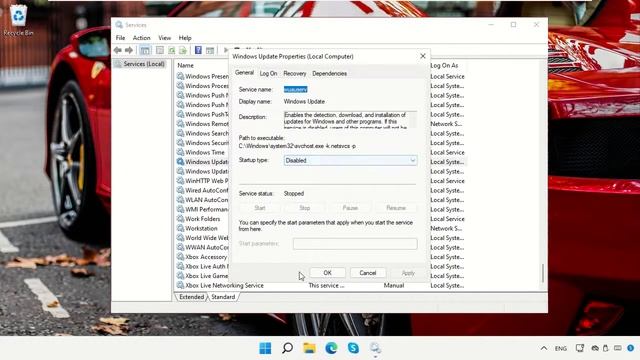Open the Startup type dropdown
The image size is (640, 360).
coord(350,160)
